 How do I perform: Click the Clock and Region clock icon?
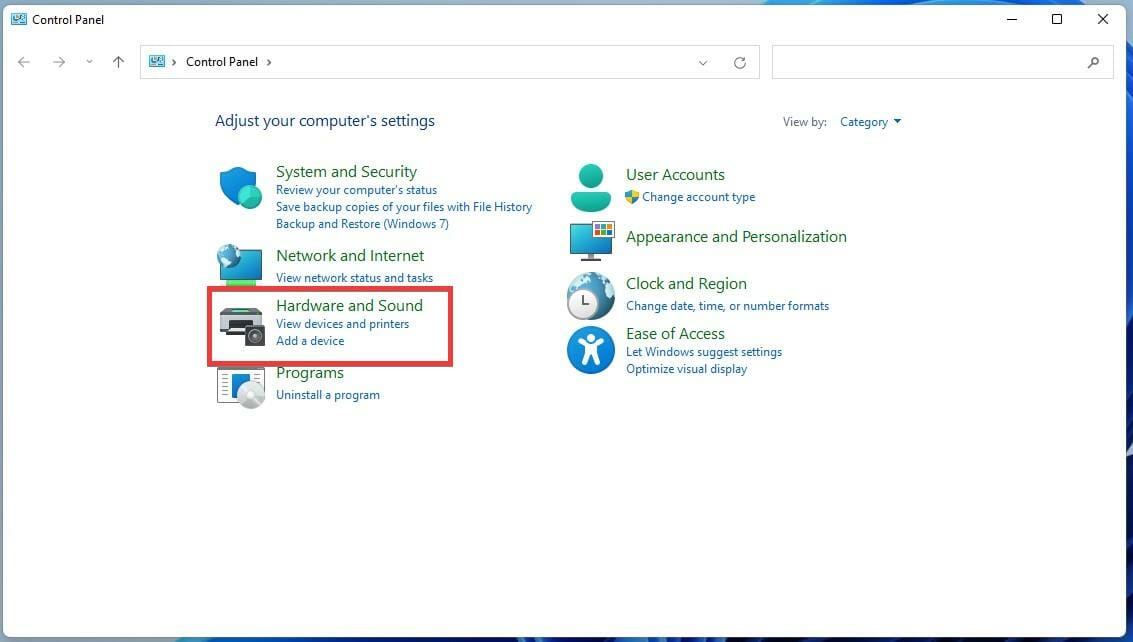pos(590,296)
